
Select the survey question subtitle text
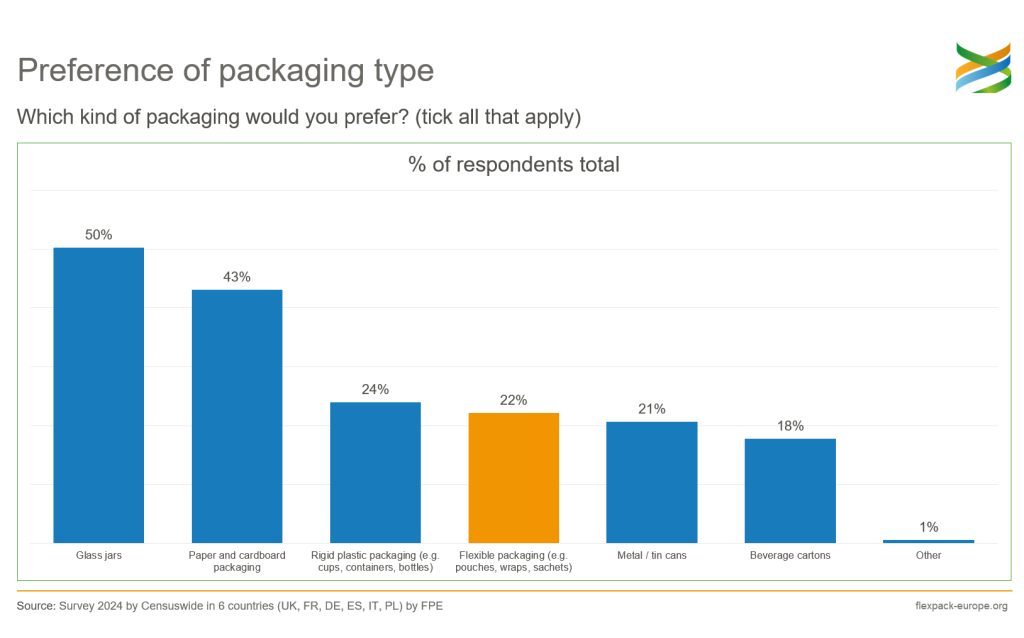[x=299, y=117]
